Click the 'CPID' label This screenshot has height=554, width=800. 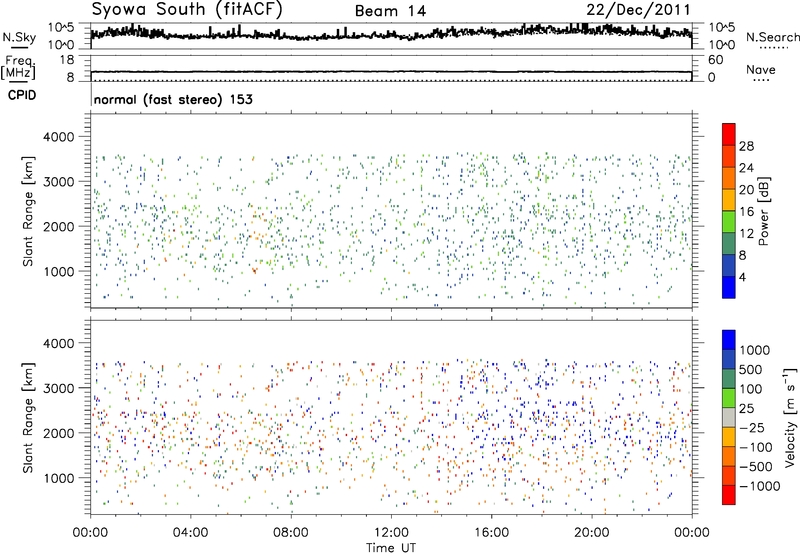coord(22,95)
